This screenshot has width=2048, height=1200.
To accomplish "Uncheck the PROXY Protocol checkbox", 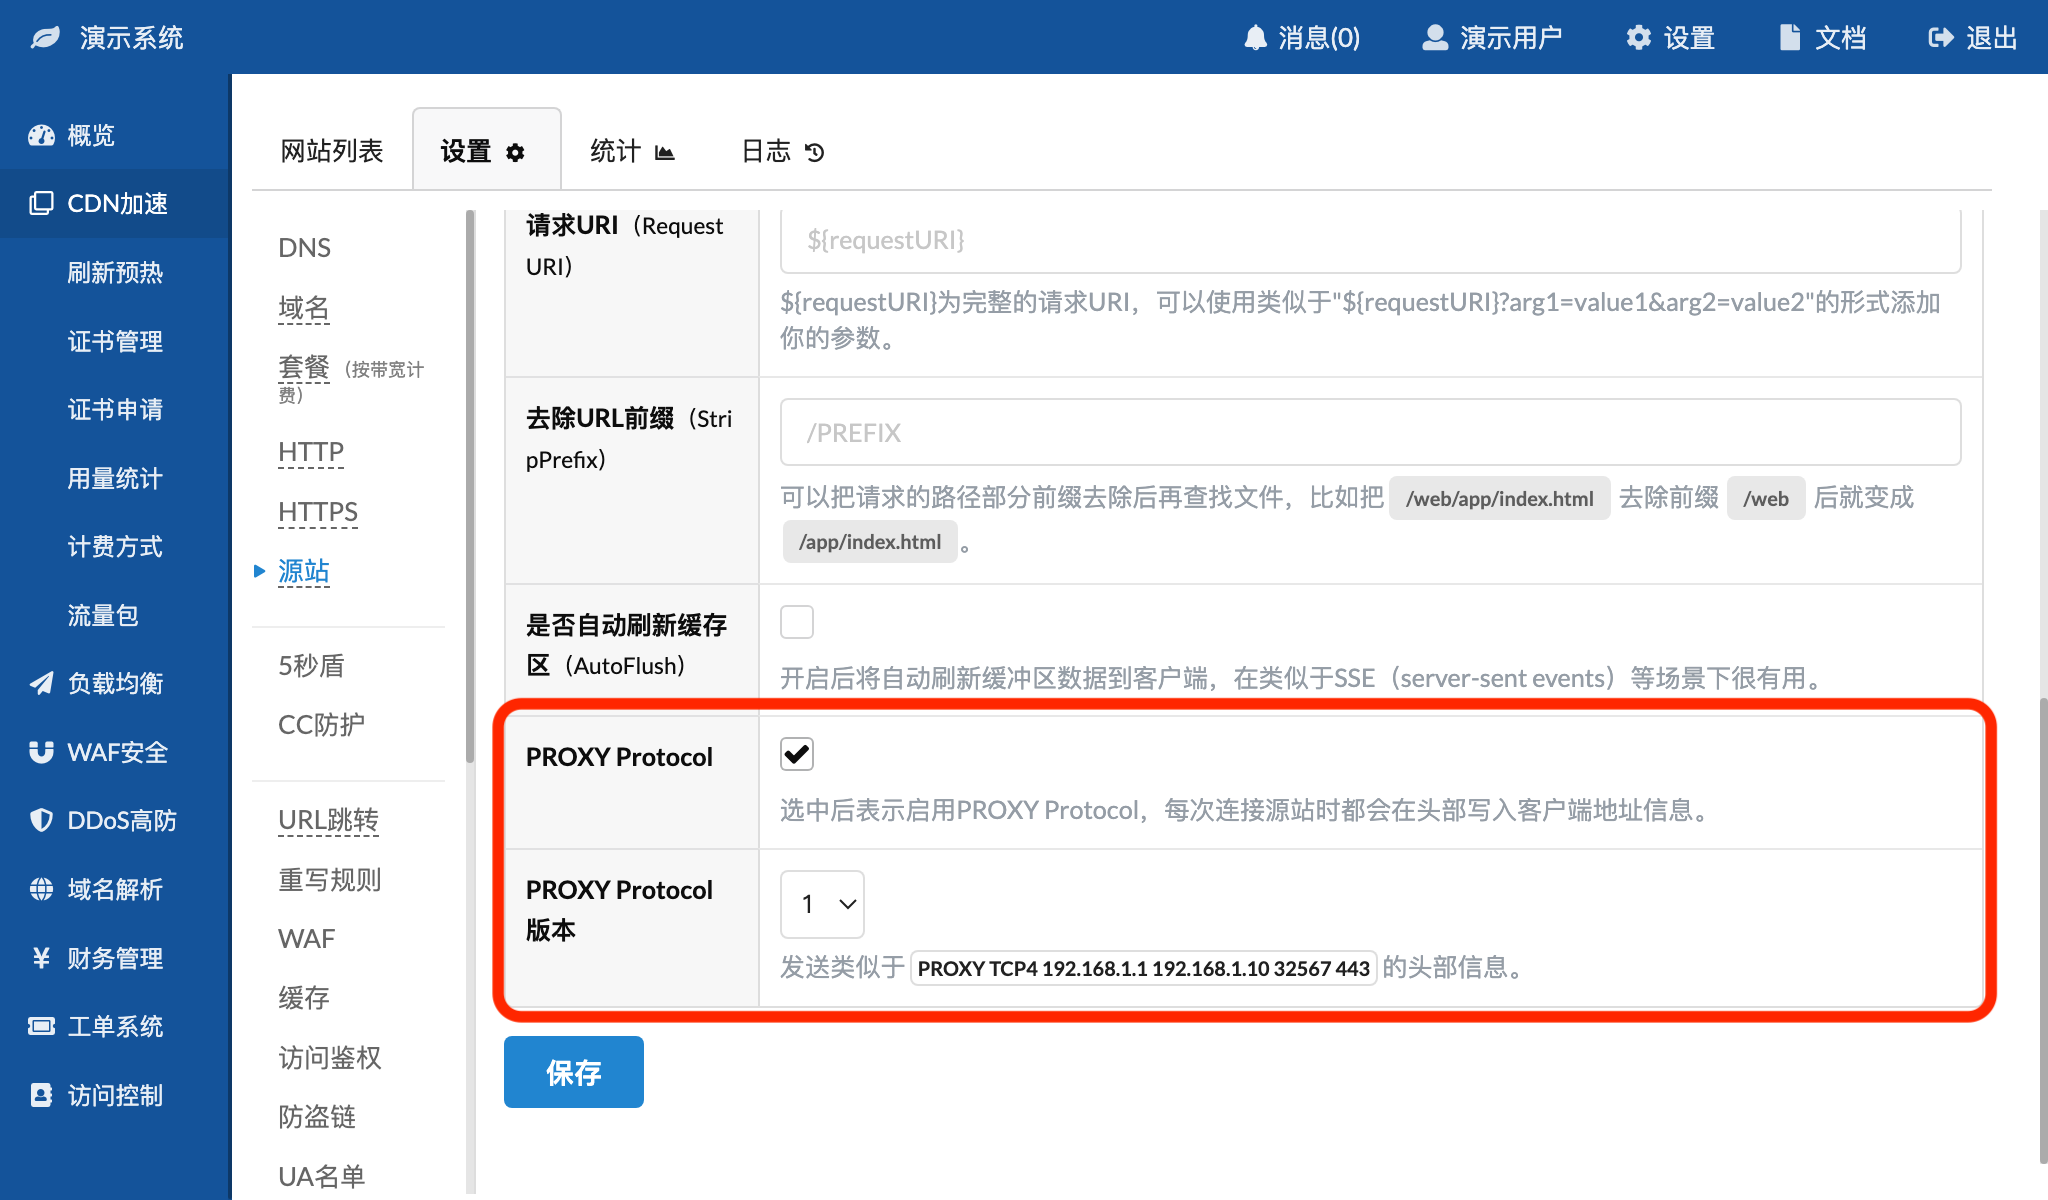I will point(797,754).
